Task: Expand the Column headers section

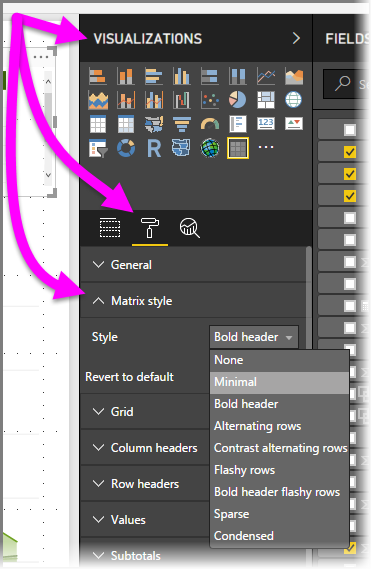Action: coord(145,448)
